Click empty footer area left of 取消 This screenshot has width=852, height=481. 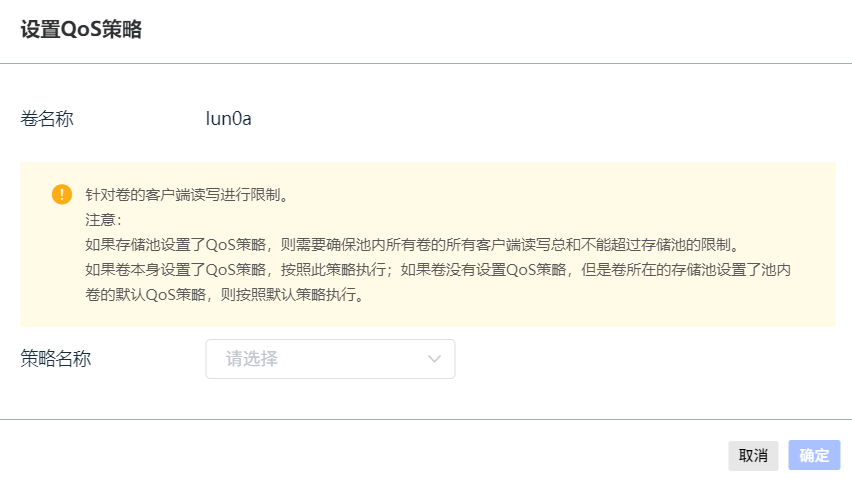click(x=400, y=455)
